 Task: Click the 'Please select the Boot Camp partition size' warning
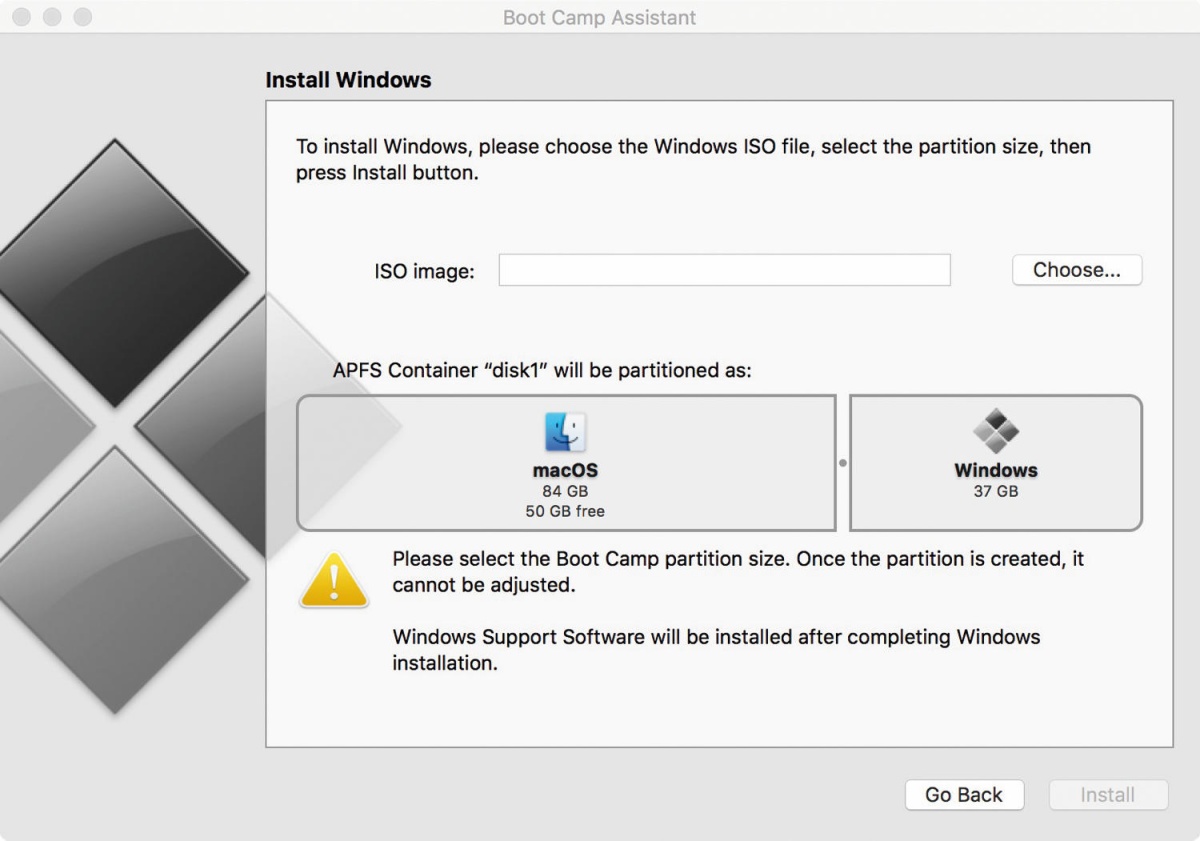pos(738,572)
